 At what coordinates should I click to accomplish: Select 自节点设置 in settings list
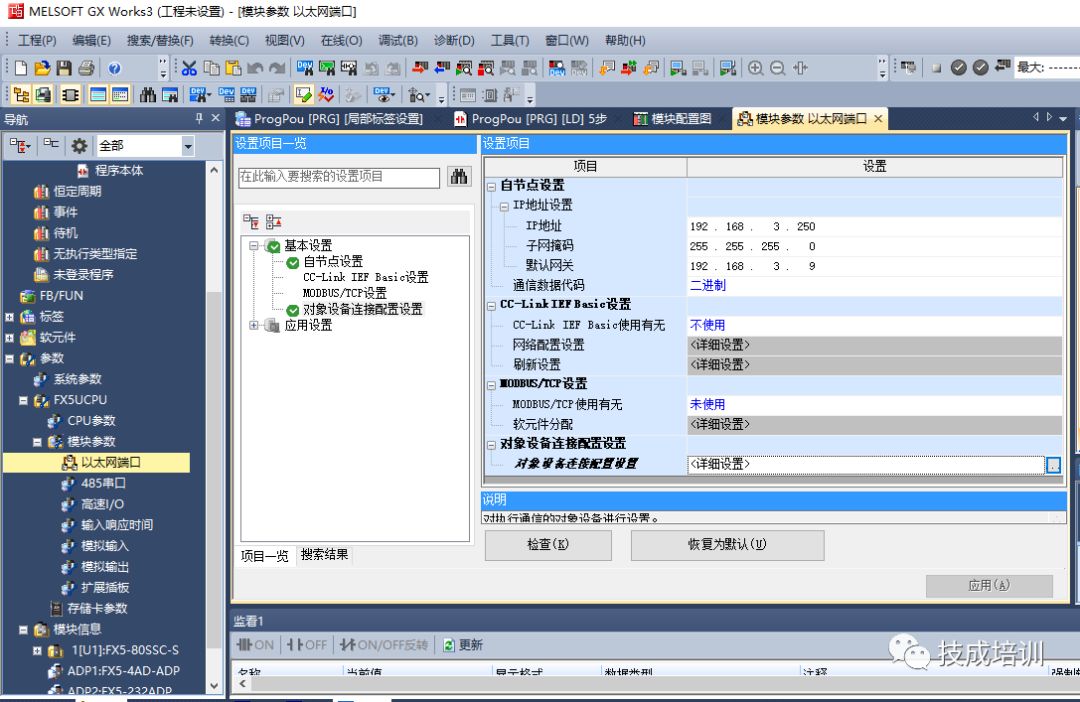point(333,262)
